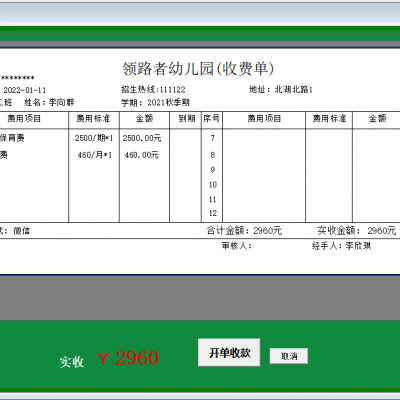
Task: Click the 序号 column header
Action: click(x=212, y=118)
